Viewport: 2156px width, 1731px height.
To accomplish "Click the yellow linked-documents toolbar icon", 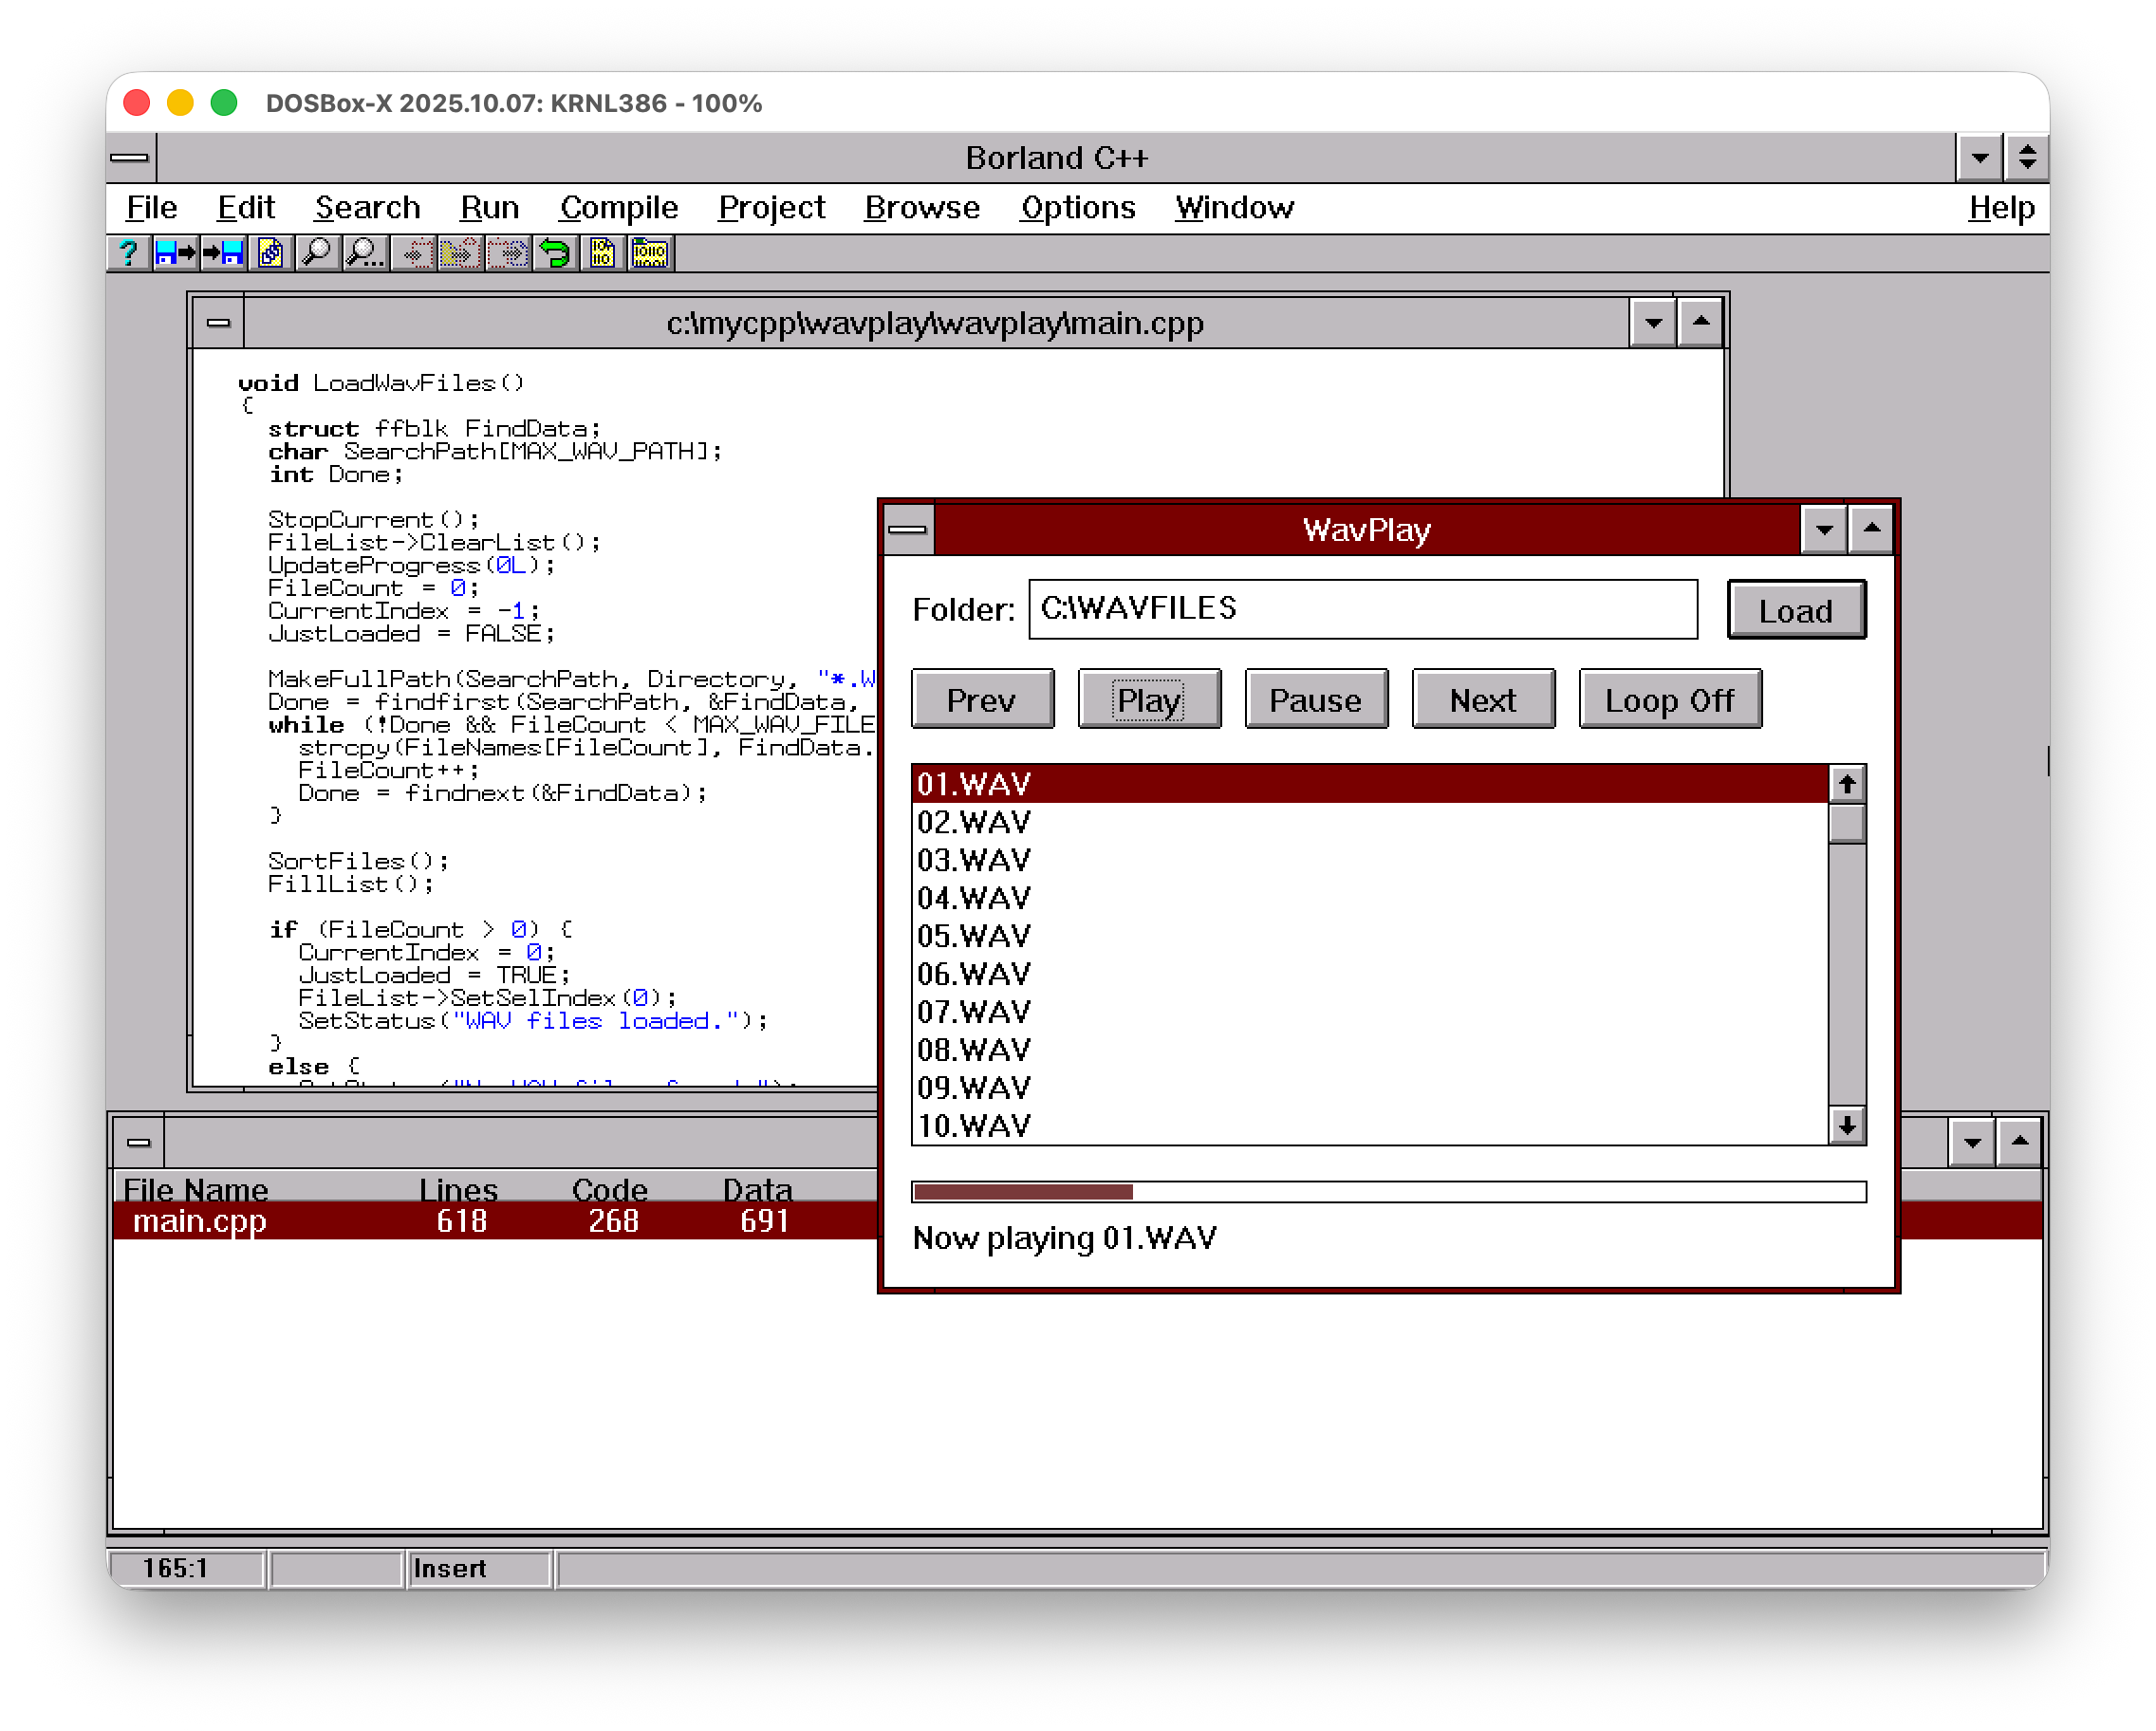I will [x=271, y=254].
